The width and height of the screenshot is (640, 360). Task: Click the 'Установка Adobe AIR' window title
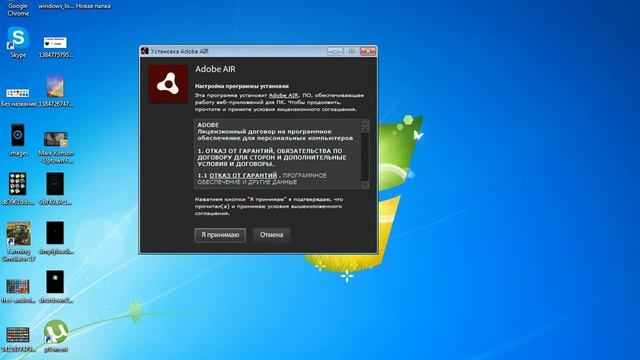[180, 51]
